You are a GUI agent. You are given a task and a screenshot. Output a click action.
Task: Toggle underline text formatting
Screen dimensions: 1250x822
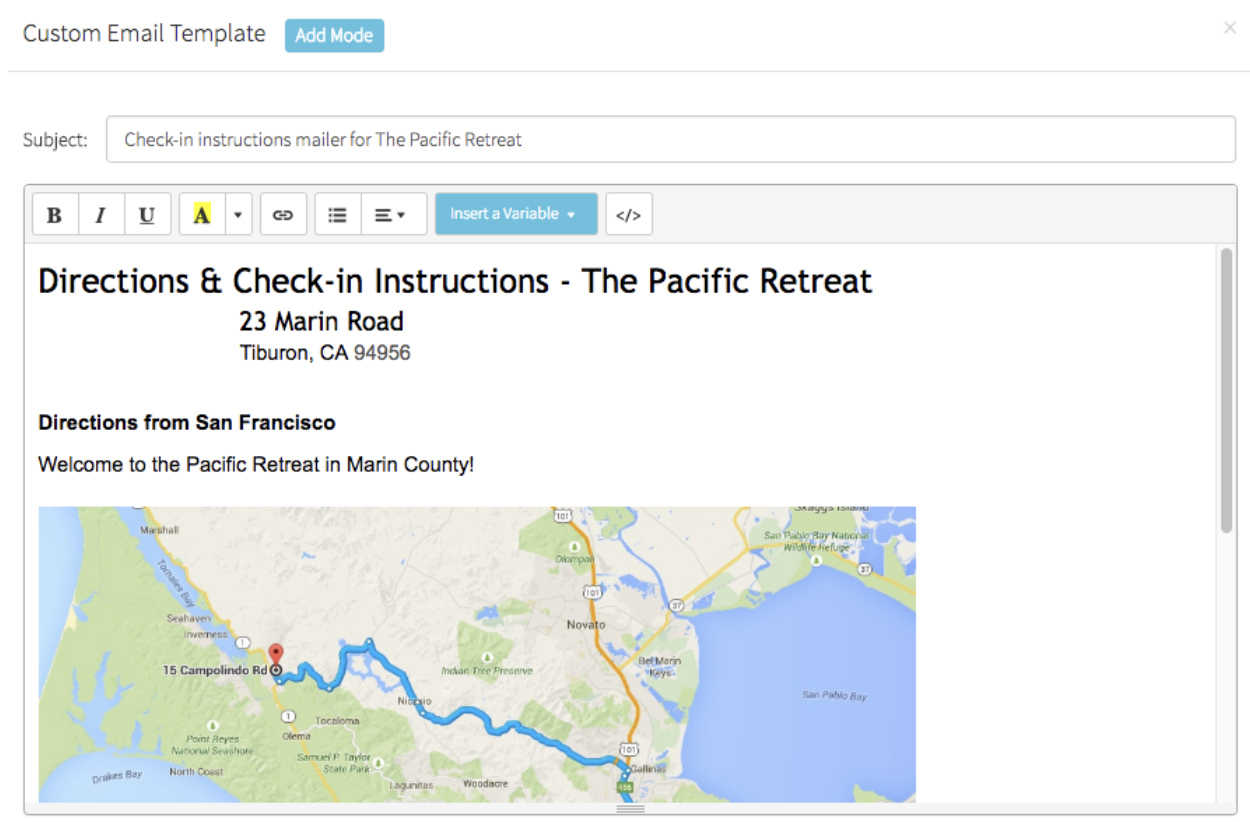point(147,215)
